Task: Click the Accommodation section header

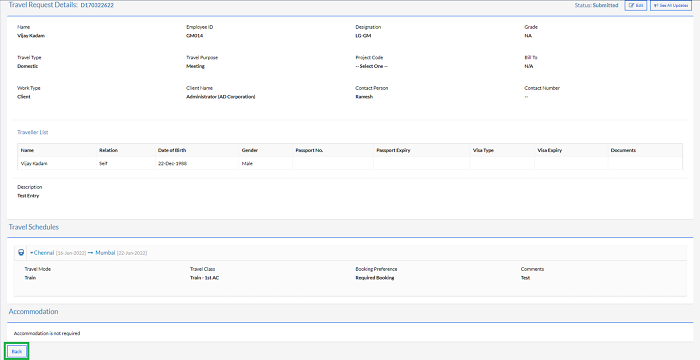Action: click(33, 311)
